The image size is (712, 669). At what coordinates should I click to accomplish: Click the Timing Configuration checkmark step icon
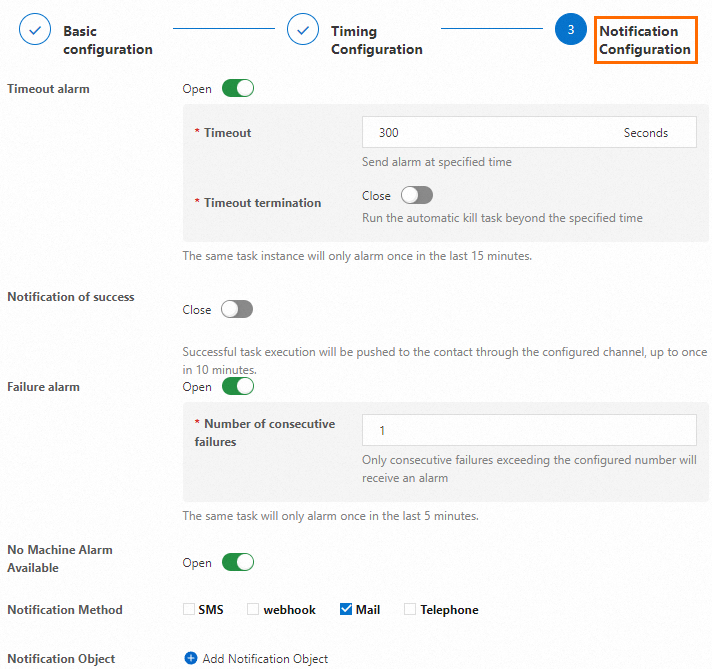click(x=303, y=30)
